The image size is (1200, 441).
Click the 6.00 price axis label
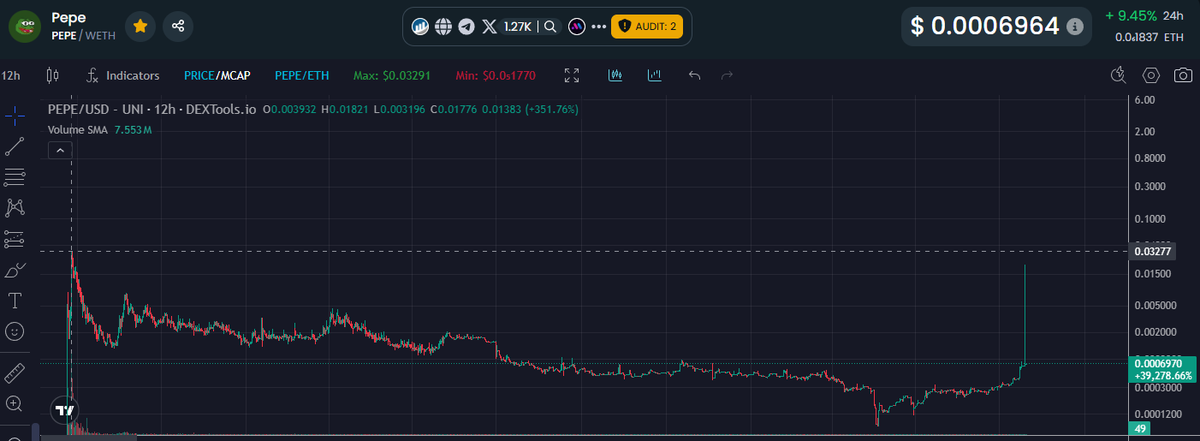[x=1145, y=101]
